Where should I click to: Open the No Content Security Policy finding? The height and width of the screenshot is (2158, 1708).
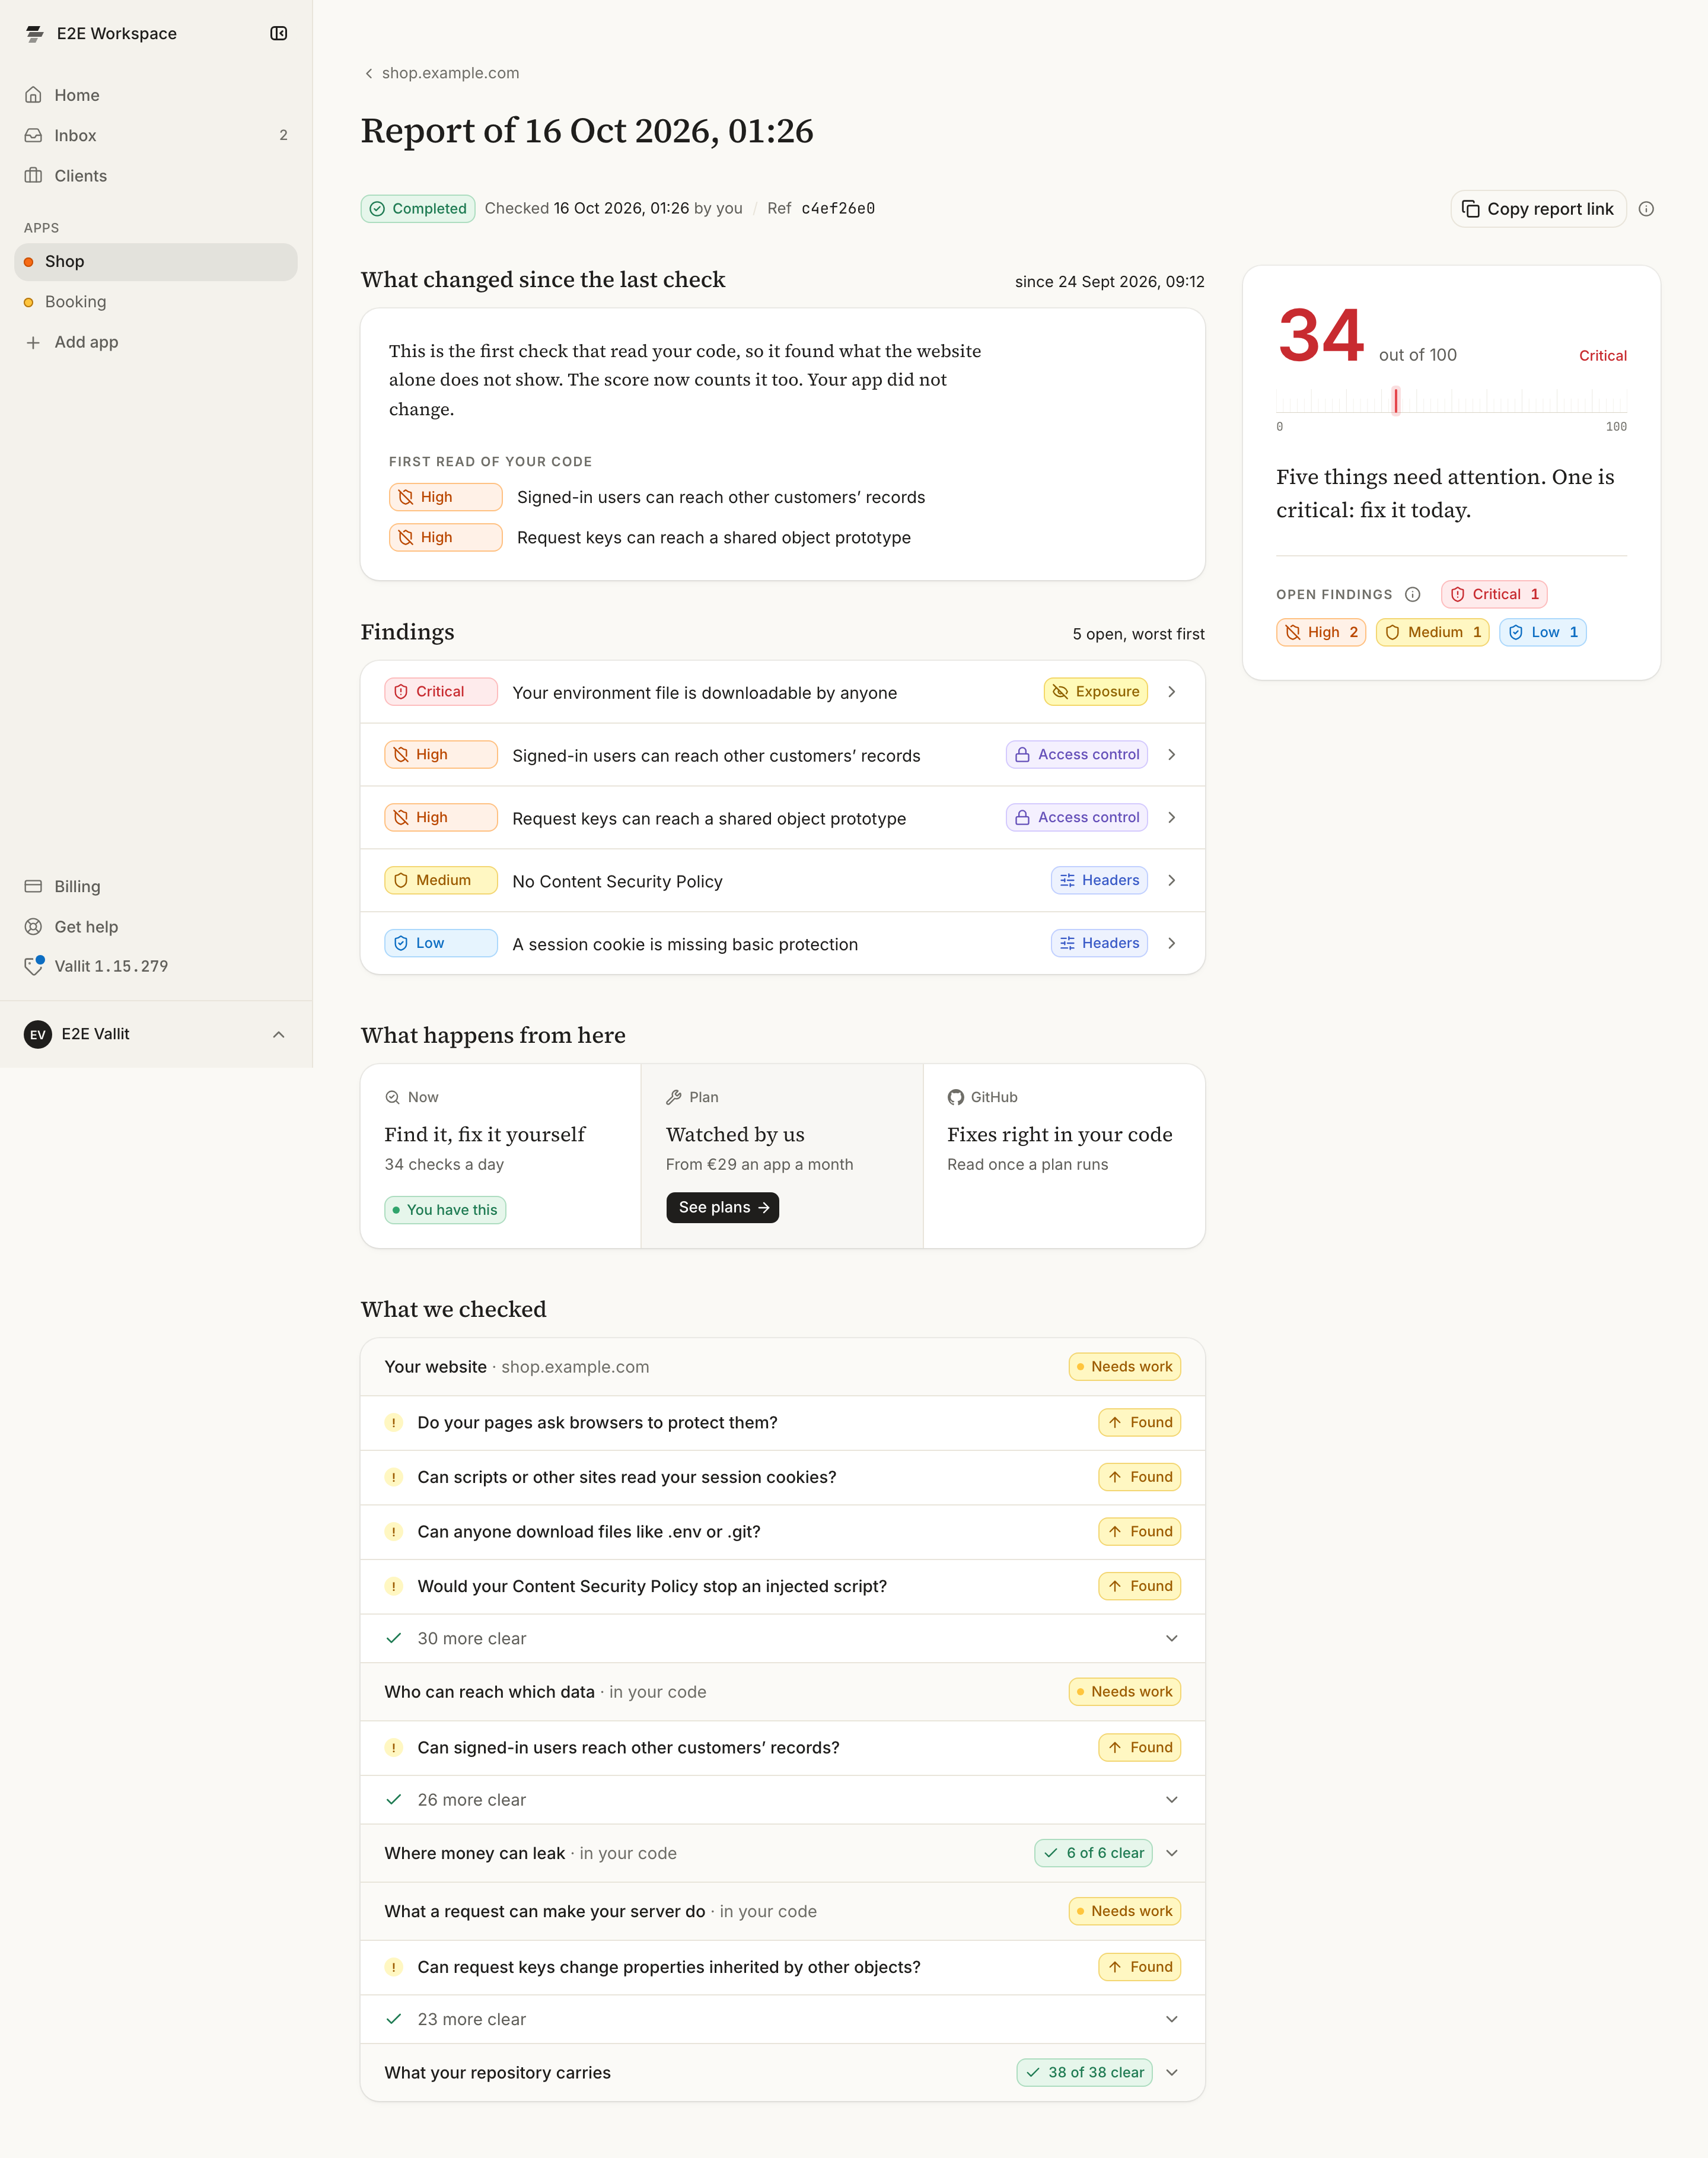782,881
